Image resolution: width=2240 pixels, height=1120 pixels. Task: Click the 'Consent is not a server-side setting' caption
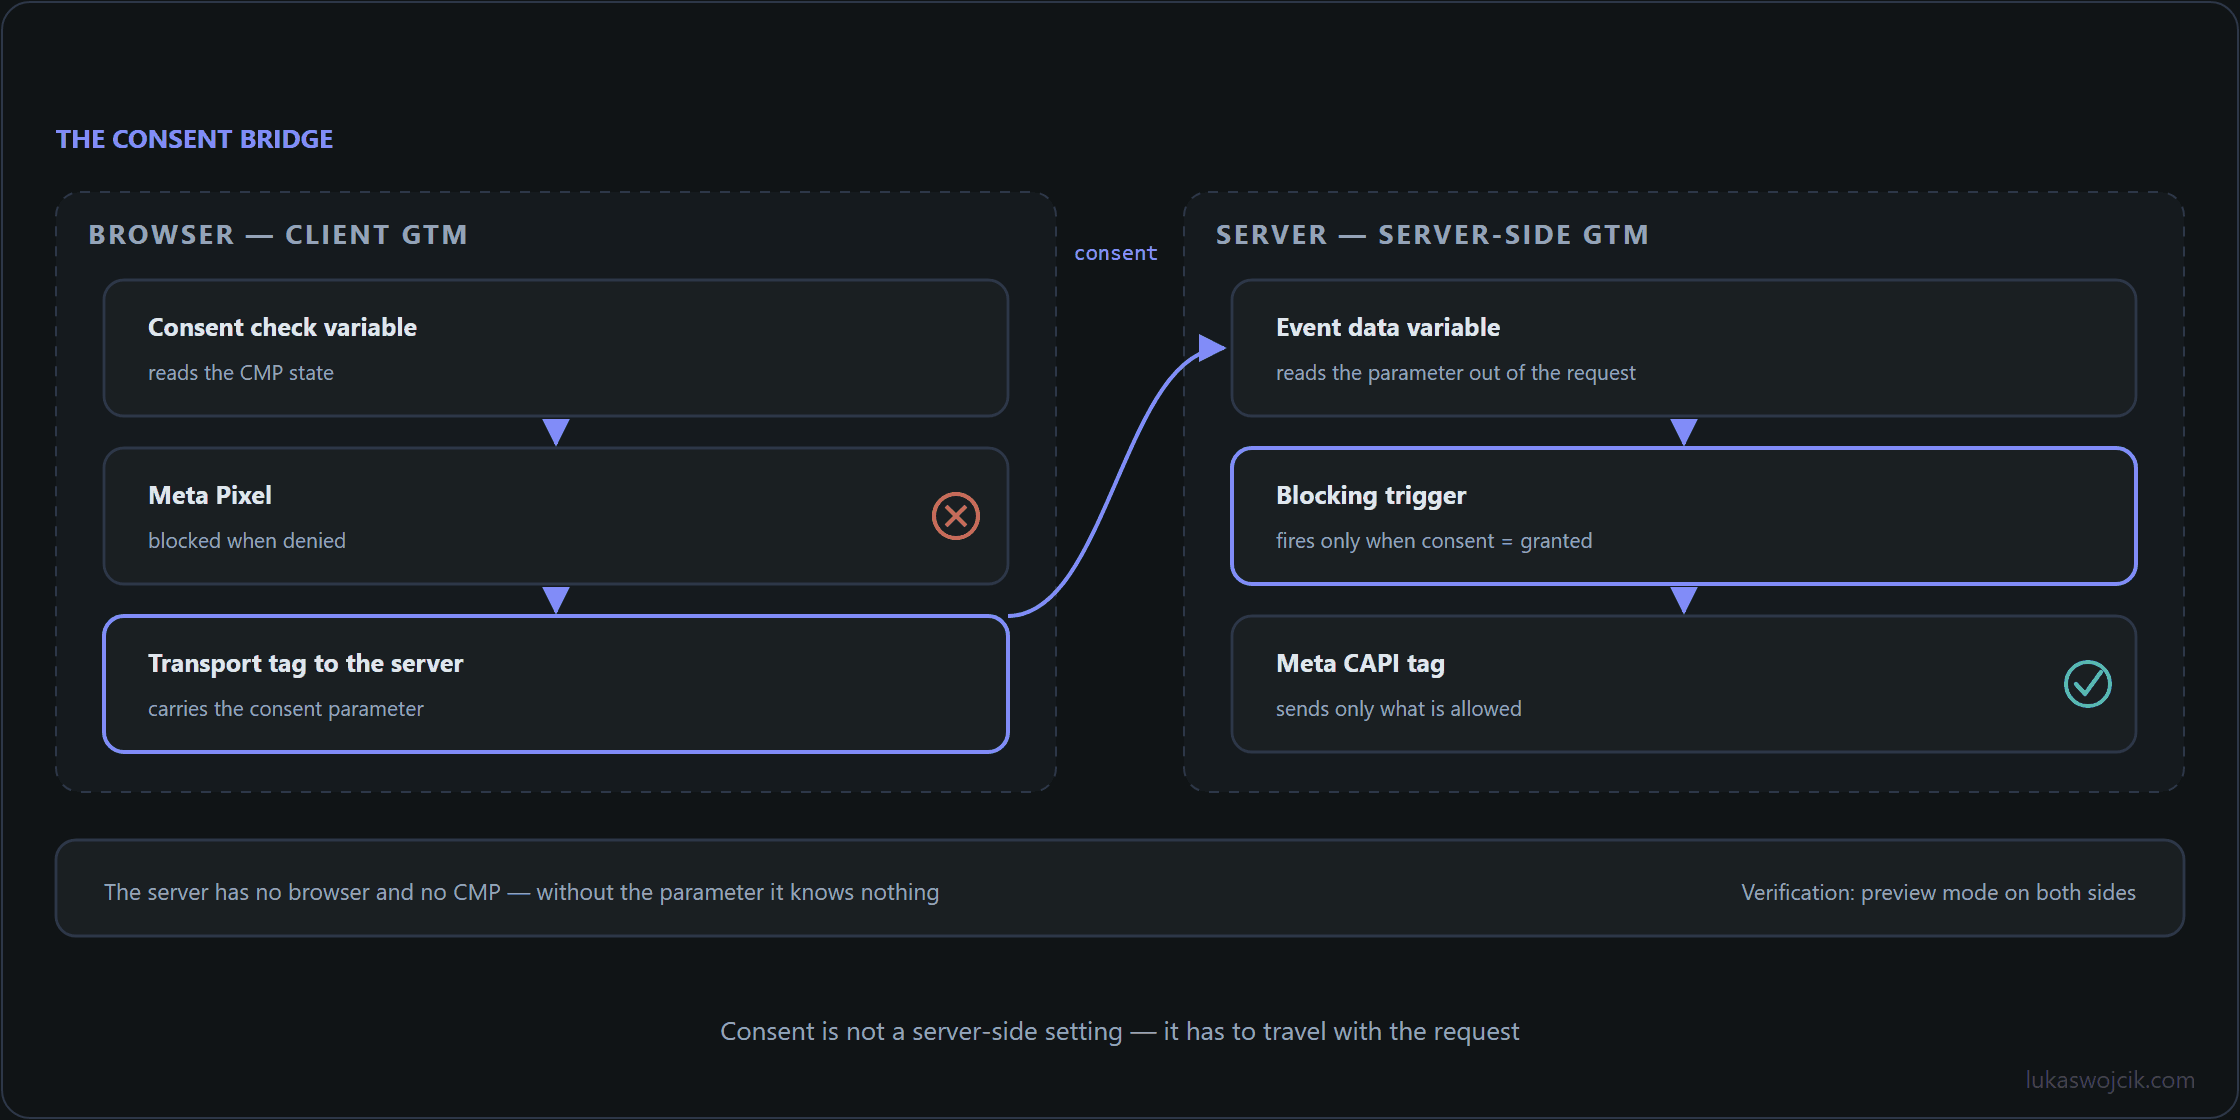click(1120, 1031)
